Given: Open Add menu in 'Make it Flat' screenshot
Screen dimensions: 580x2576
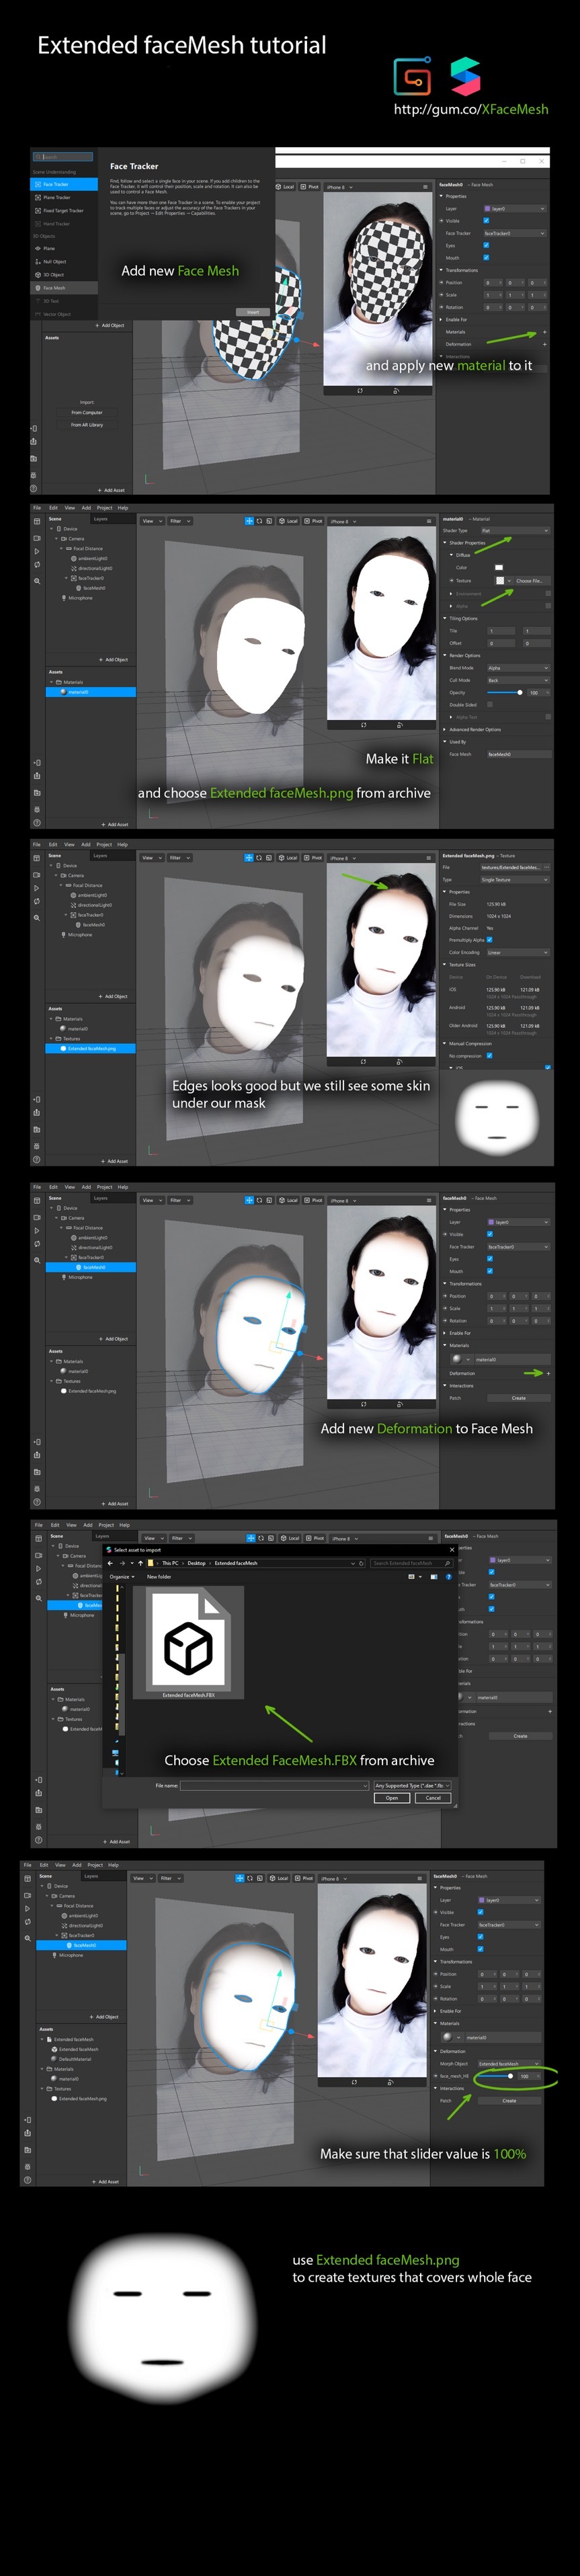Looking at the screenshot, I should (x=86, y=508).
